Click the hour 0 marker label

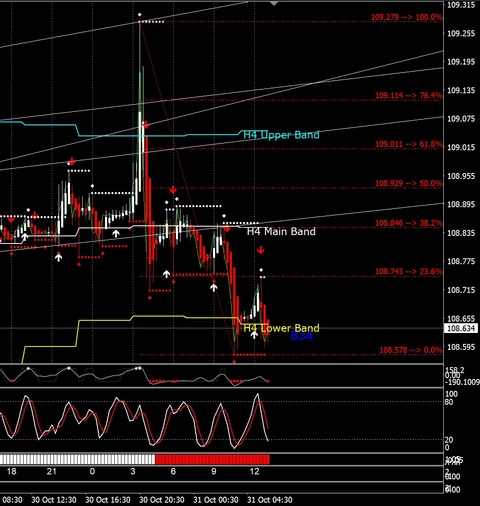(92, 471)
